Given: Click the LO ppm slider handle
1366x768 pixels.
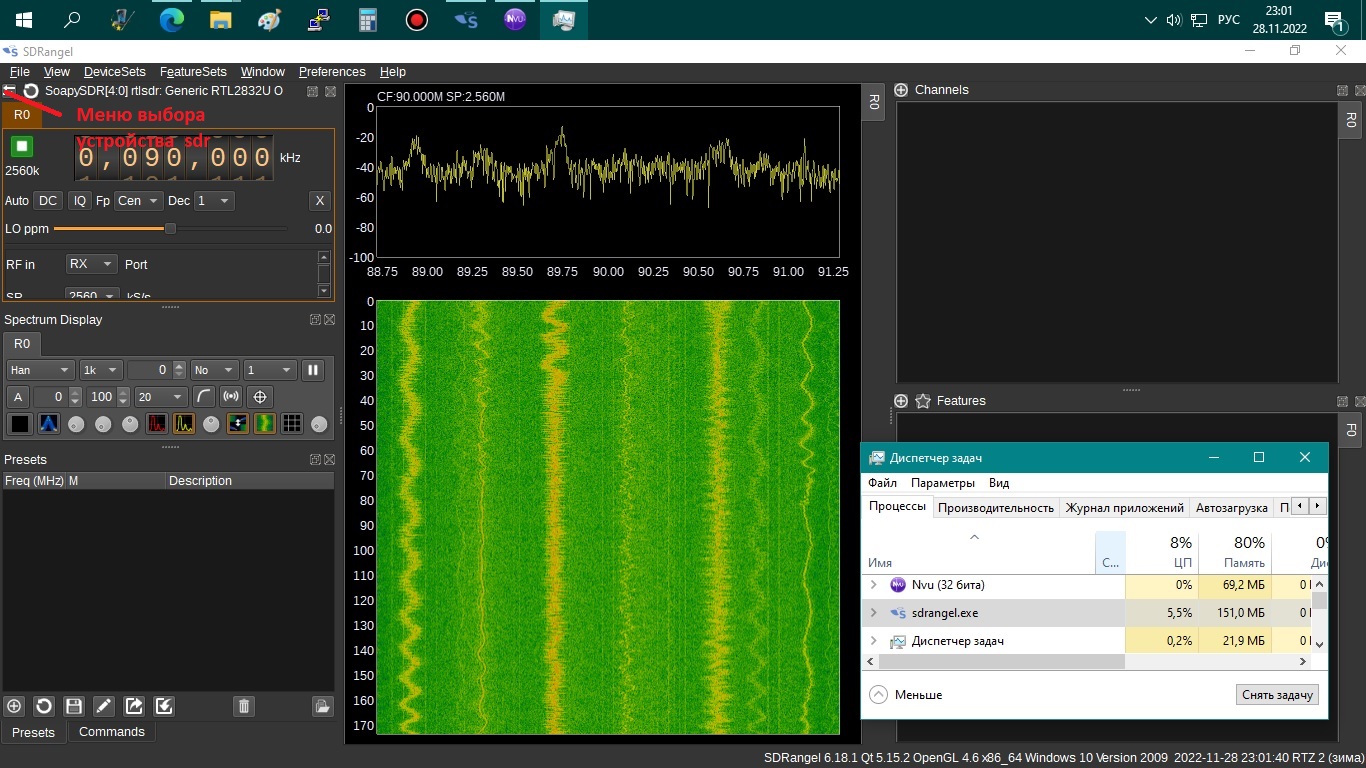Looking at the screenshot, I should [x=170, y=229].
